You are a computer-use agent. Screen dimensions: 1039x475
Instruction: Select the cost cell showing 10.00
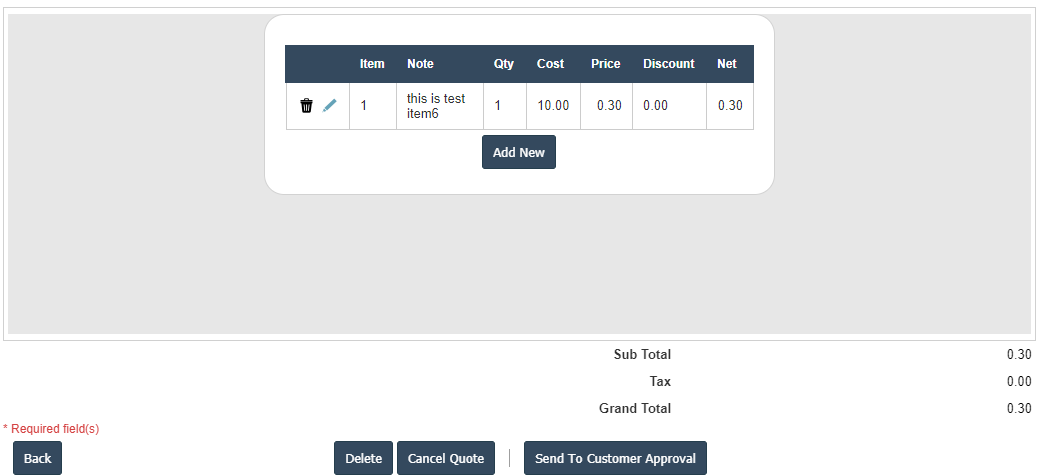click(x=553, y=106)
